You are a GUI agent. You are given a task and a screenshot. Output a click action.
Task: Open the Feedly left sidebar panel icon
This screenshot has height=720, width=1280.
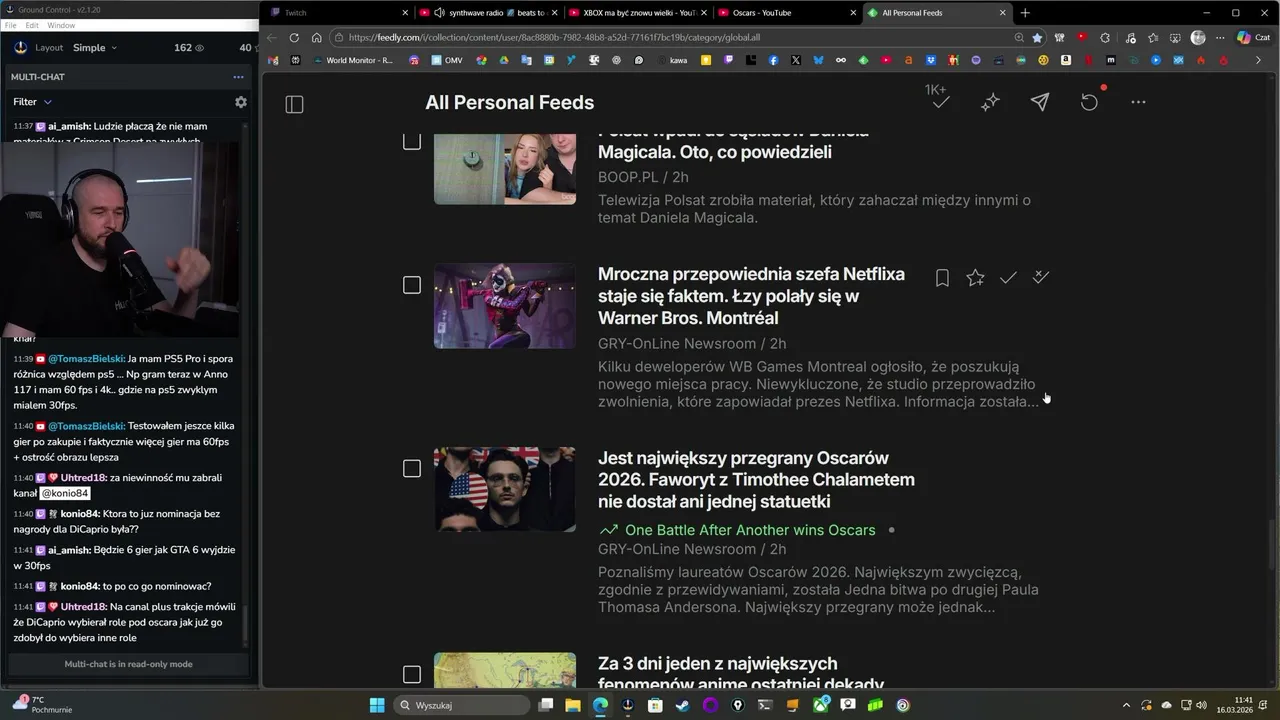294,104
